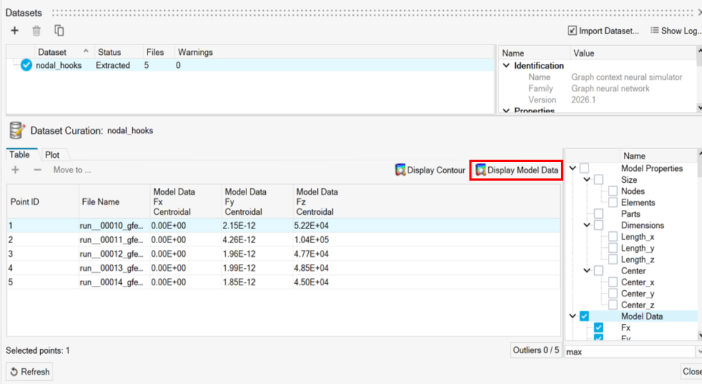702x384 pixels.
Task: Check the Model Properties checkbox
Action: 584,168
